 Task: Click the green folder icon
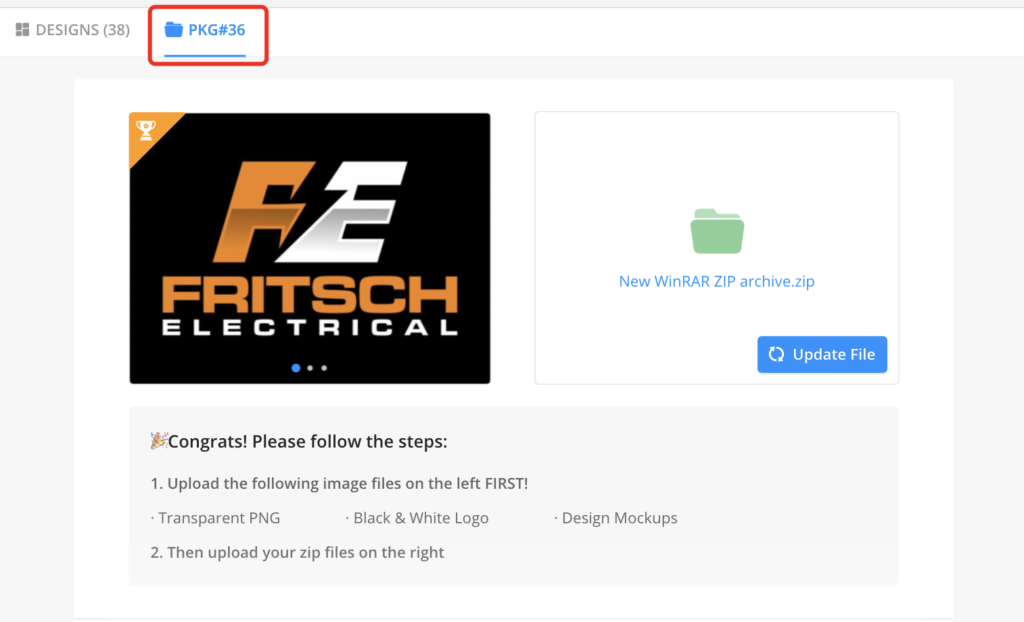[x=717, y=231]
